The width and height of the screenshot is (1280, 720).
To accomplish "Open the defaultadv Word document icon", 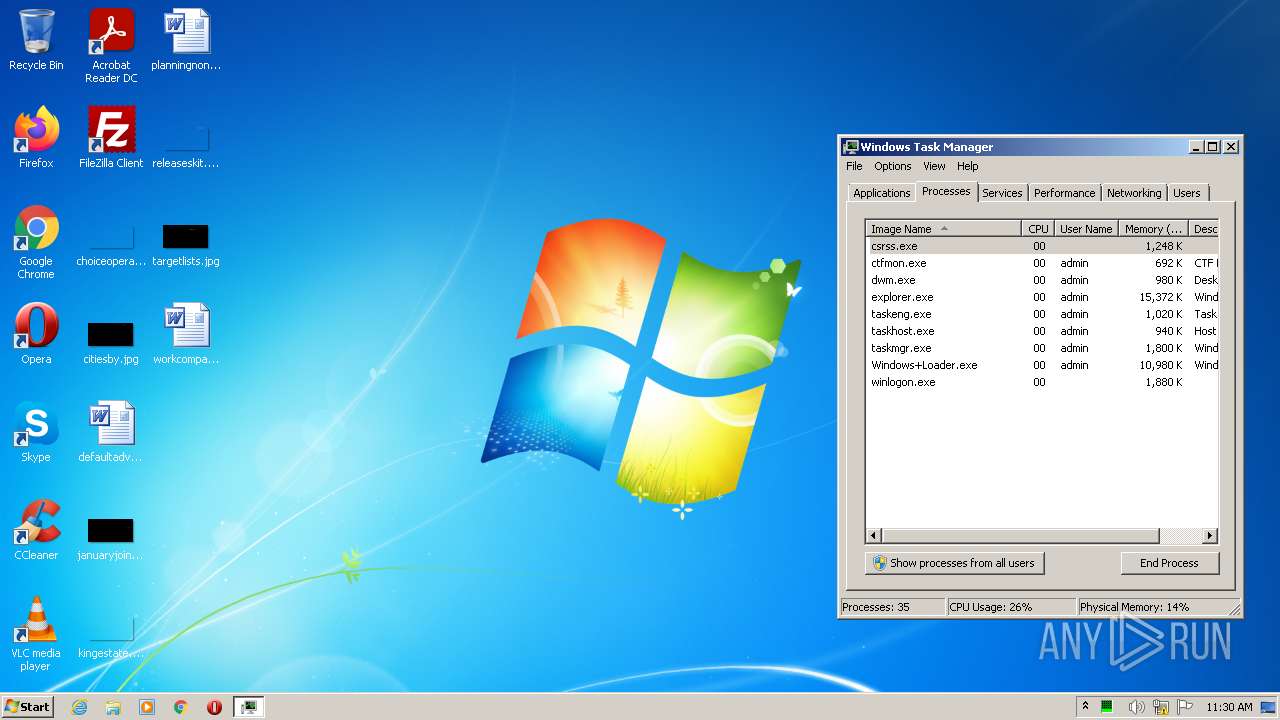I will [x=111, y=432].
